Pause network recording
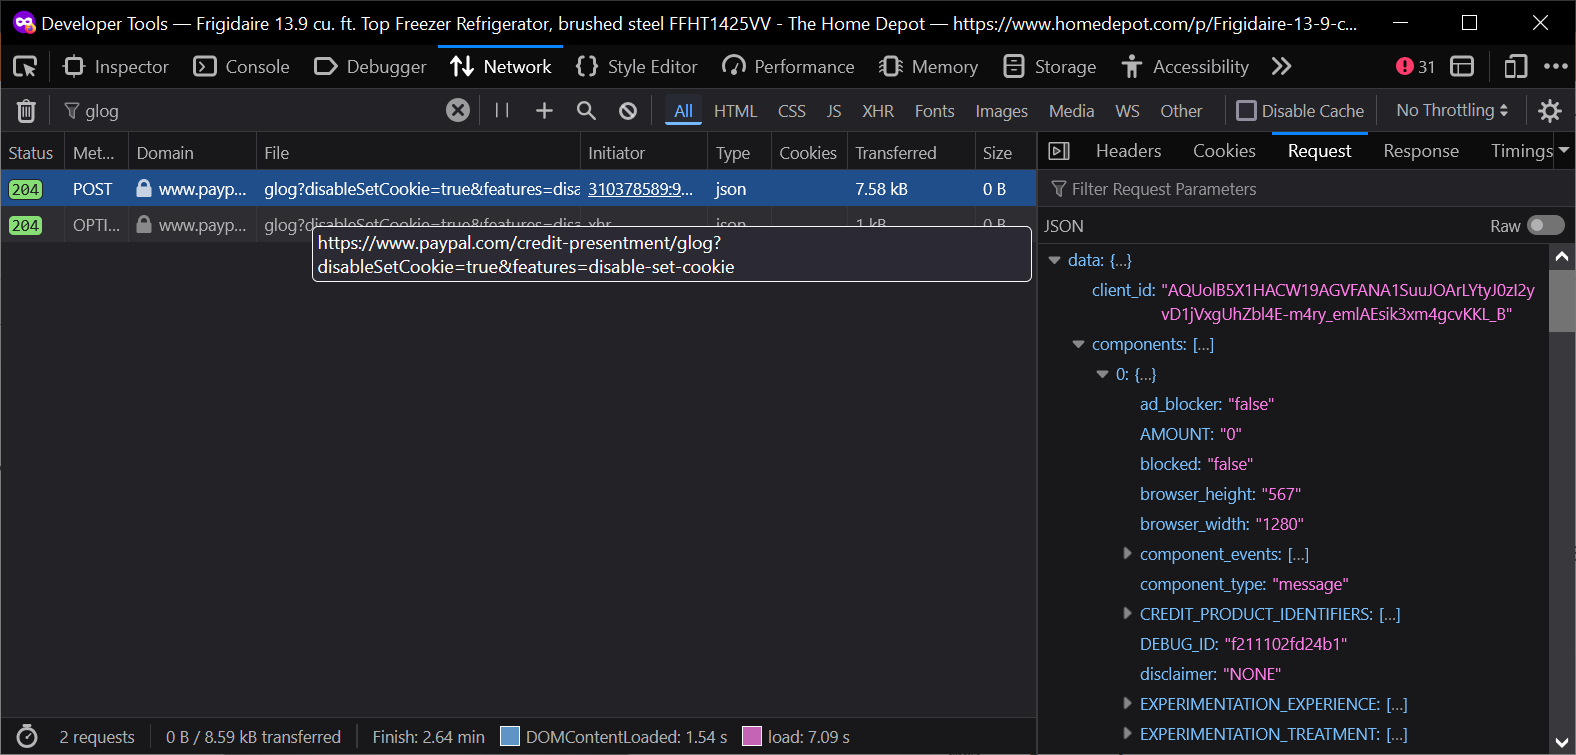 pyautogui.click(x=502, y=110)
